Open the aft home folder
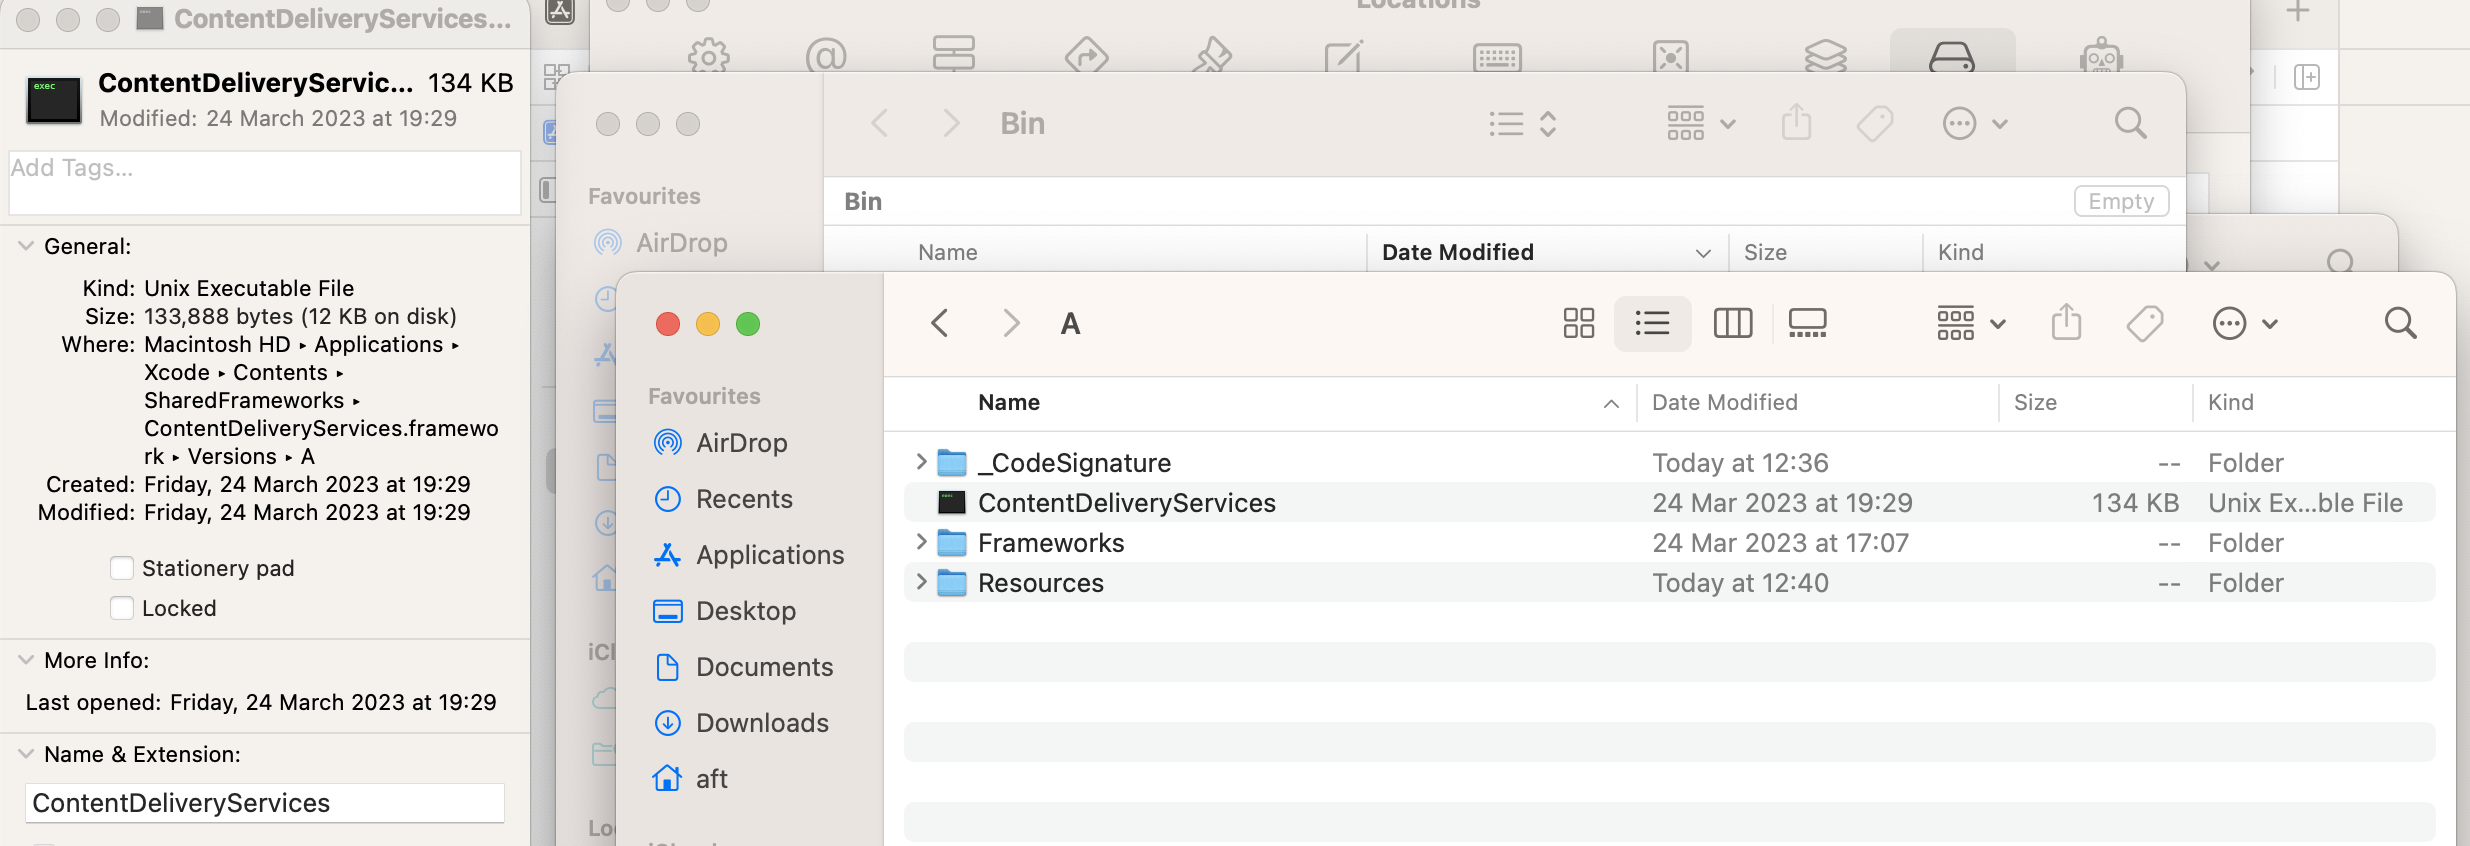 click(711, 779)
